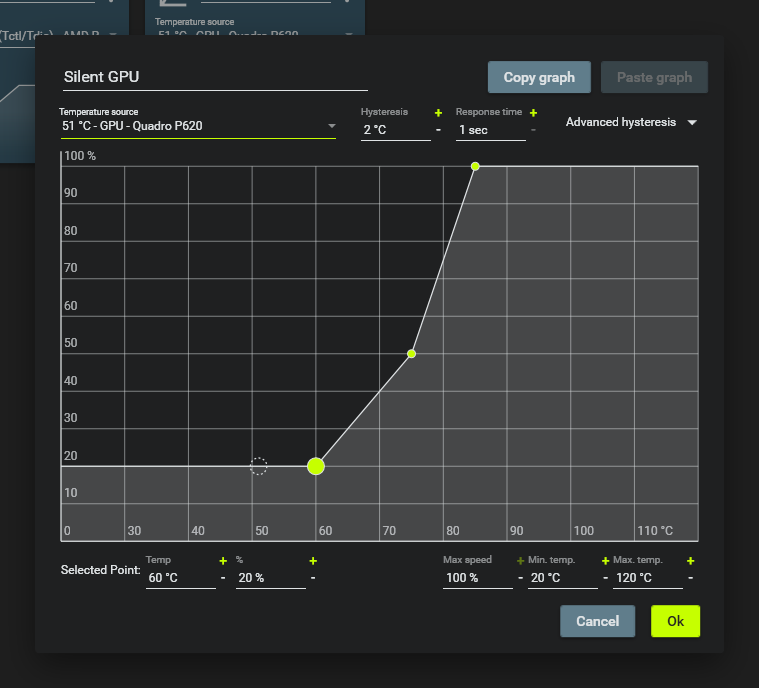Select the 50% curve point on graph
This screenshot has height=688, width=759.
pyautogui.click(x=411, y=354)
